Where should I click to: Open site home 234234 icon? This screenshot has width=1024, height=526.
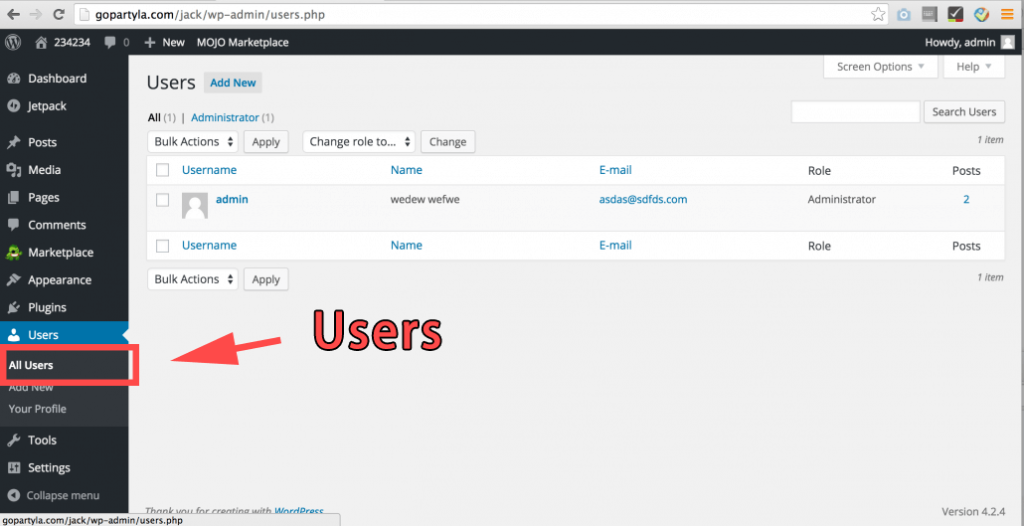[x=41, y=42]
